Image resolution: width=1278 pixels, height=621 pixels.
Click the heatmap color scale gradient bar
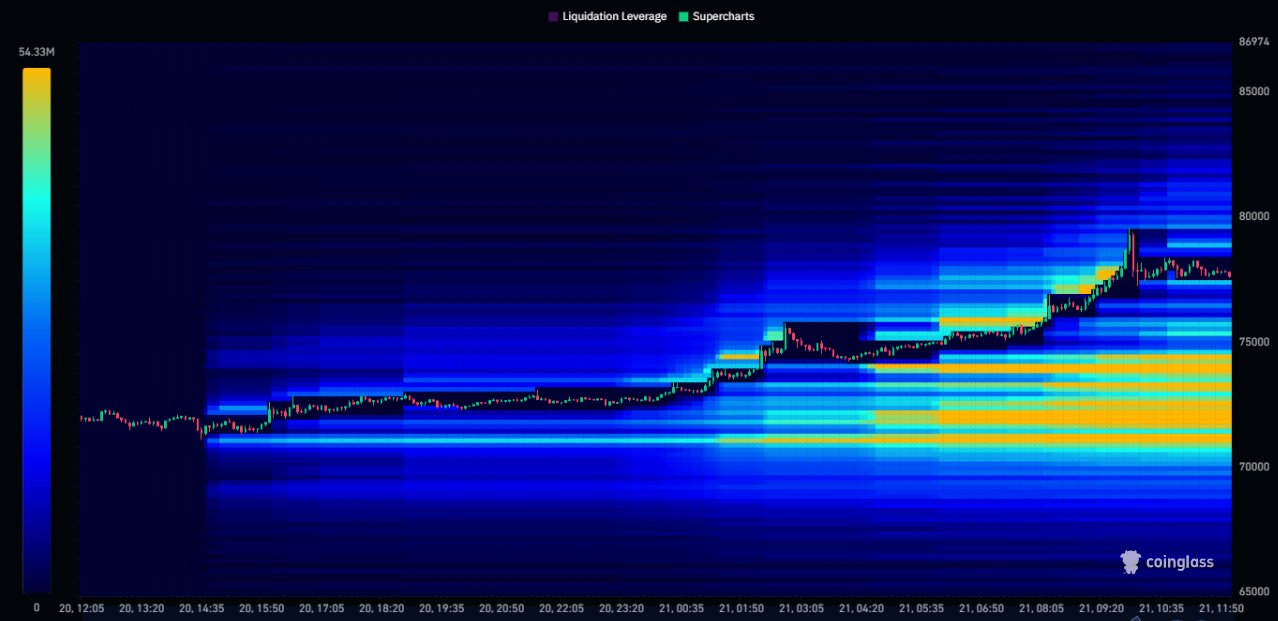(37, 330)
